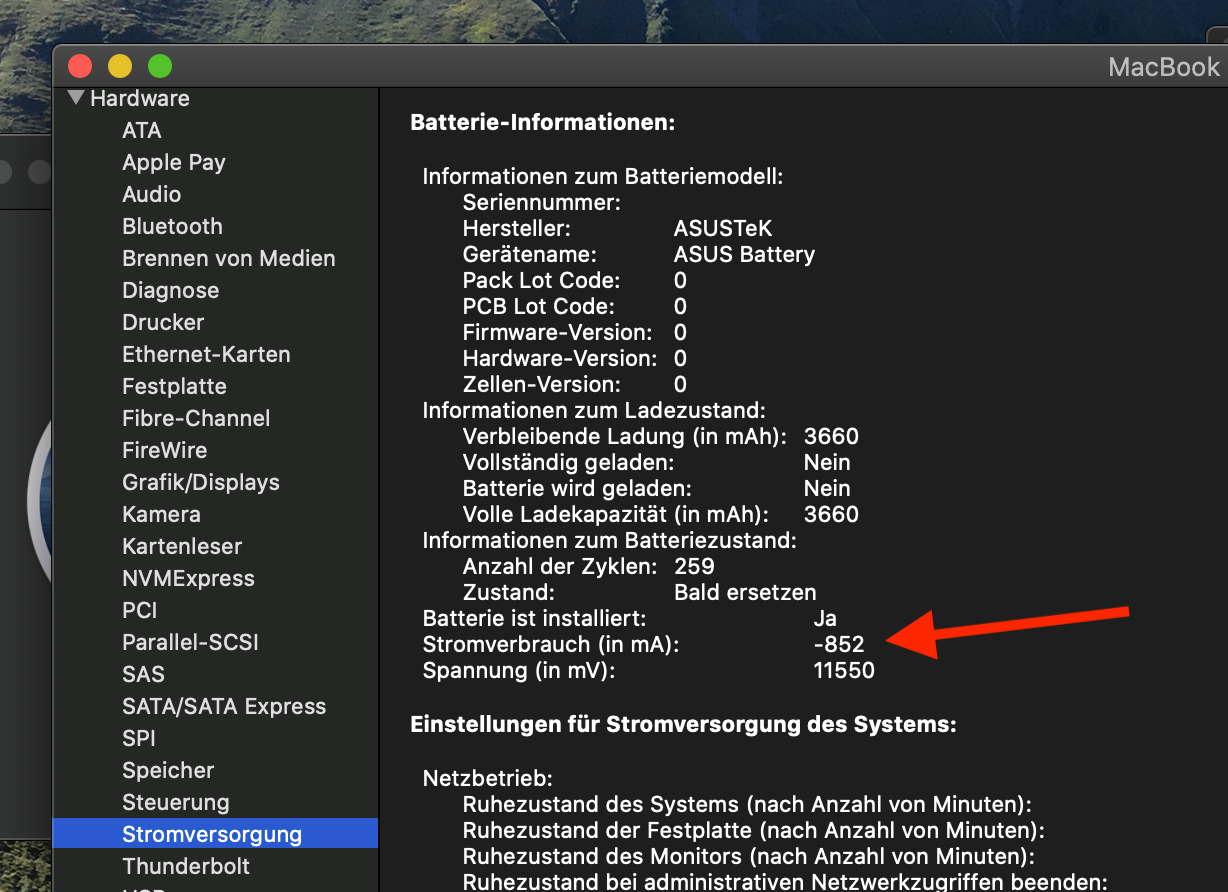The width and height of the screenshot is (1228, 892).
Task: Select Brennen von Medien entry
Action: 228,258
